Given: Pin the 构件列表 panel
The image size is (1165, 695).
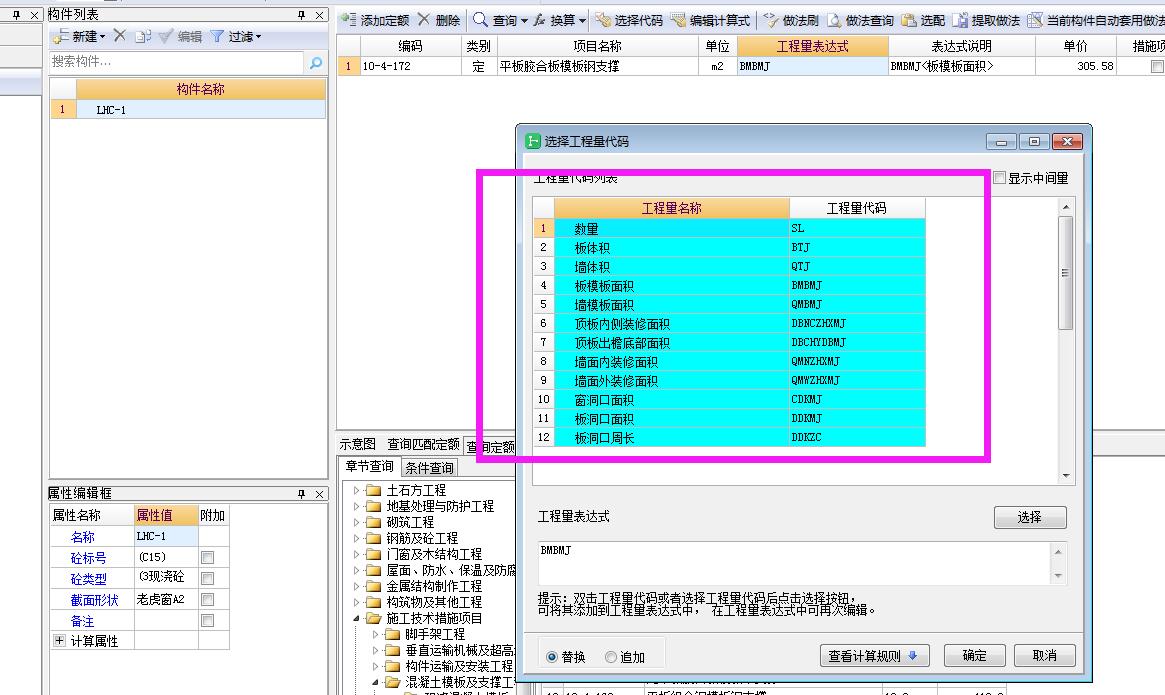Looking at the screenshot, I should 302,15.
